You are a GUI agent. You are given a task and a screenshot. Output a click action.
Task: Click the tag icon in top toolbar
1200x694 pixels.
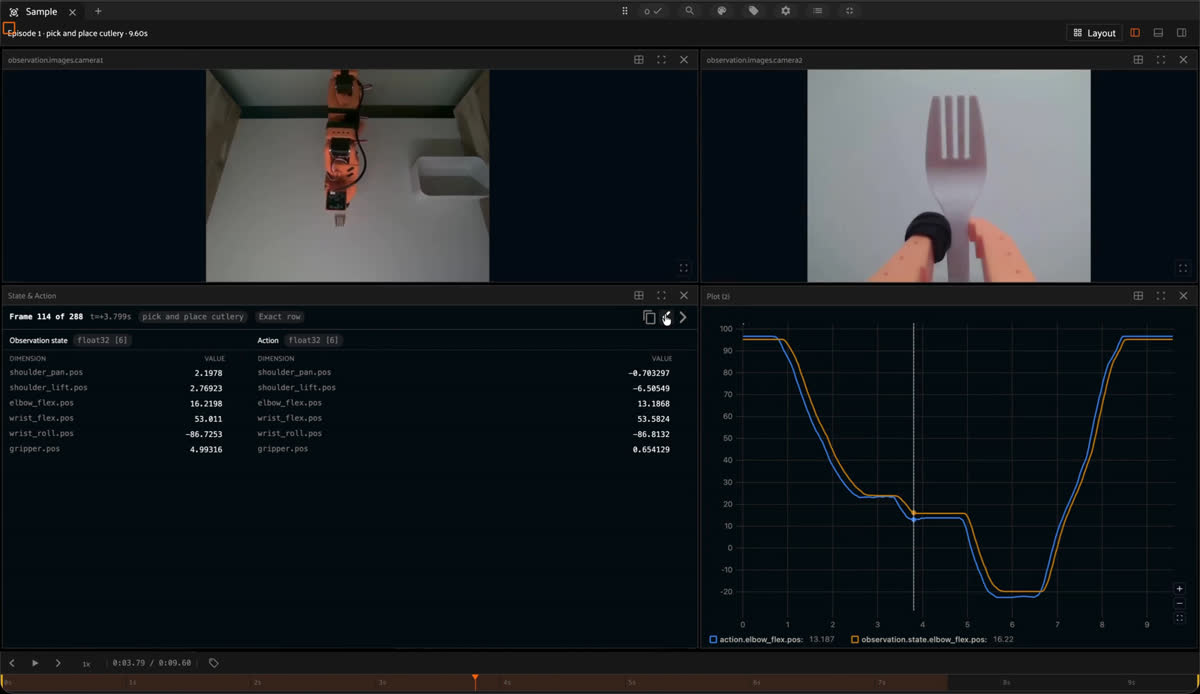pos(753,11)
